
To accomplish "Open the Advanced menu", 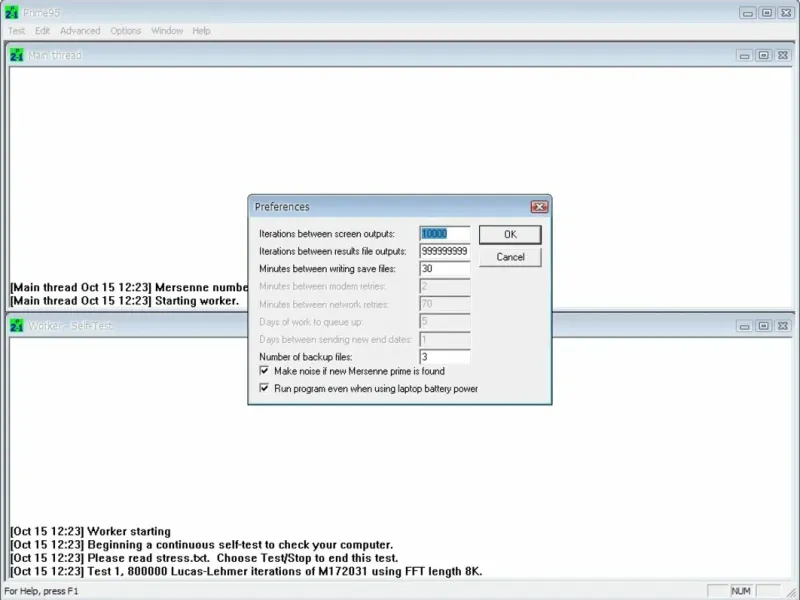I will coord(80,31).
